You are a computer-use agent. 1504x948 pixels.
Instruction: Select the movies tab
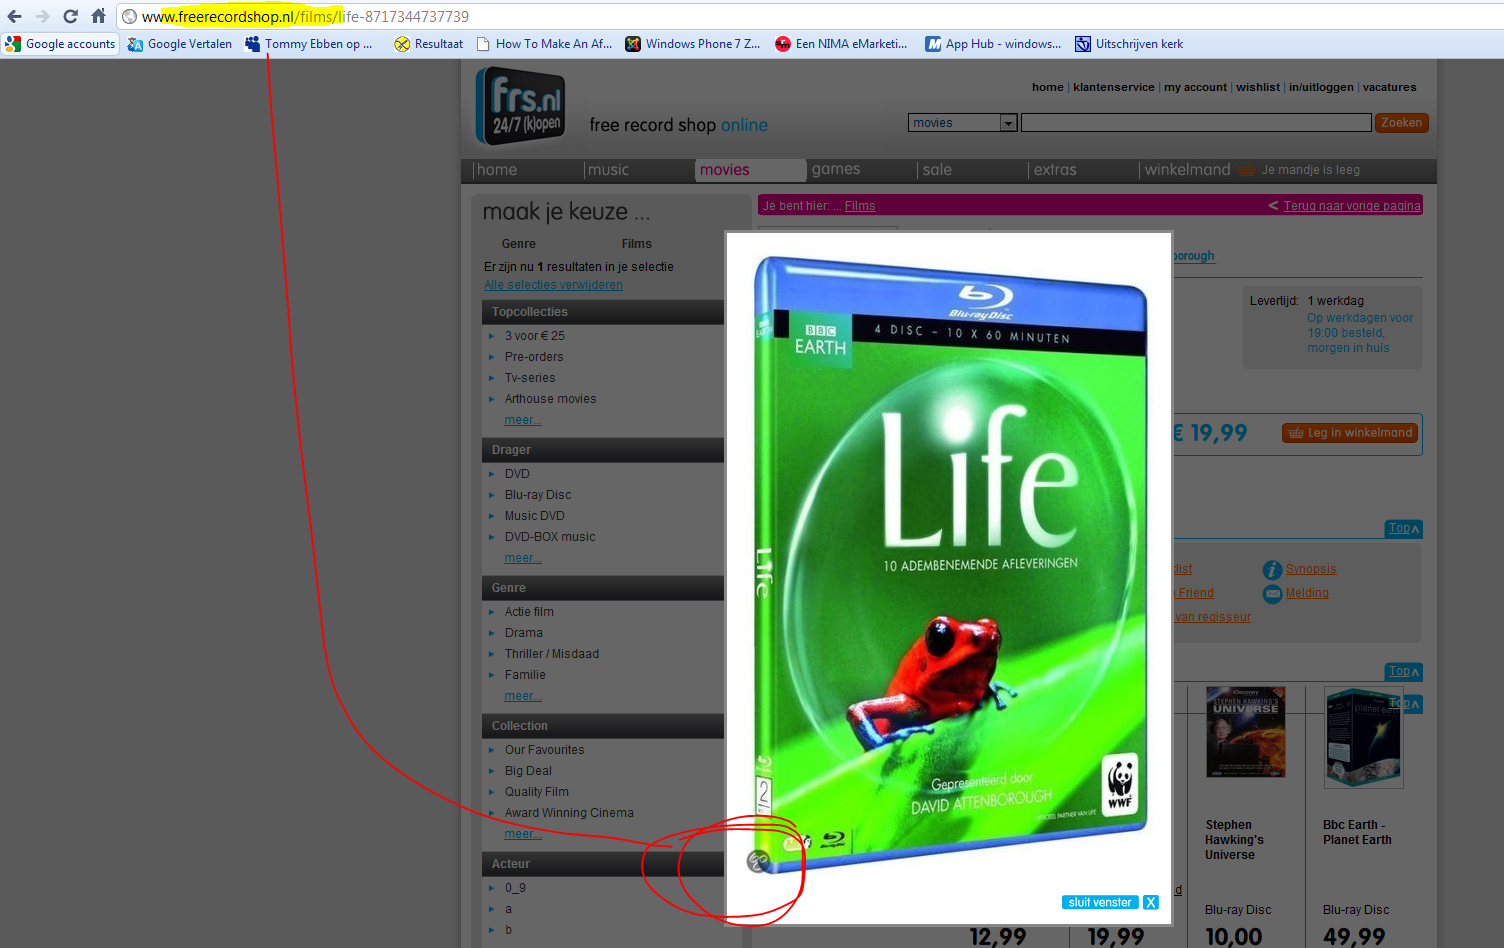click(x=750, y=170)
